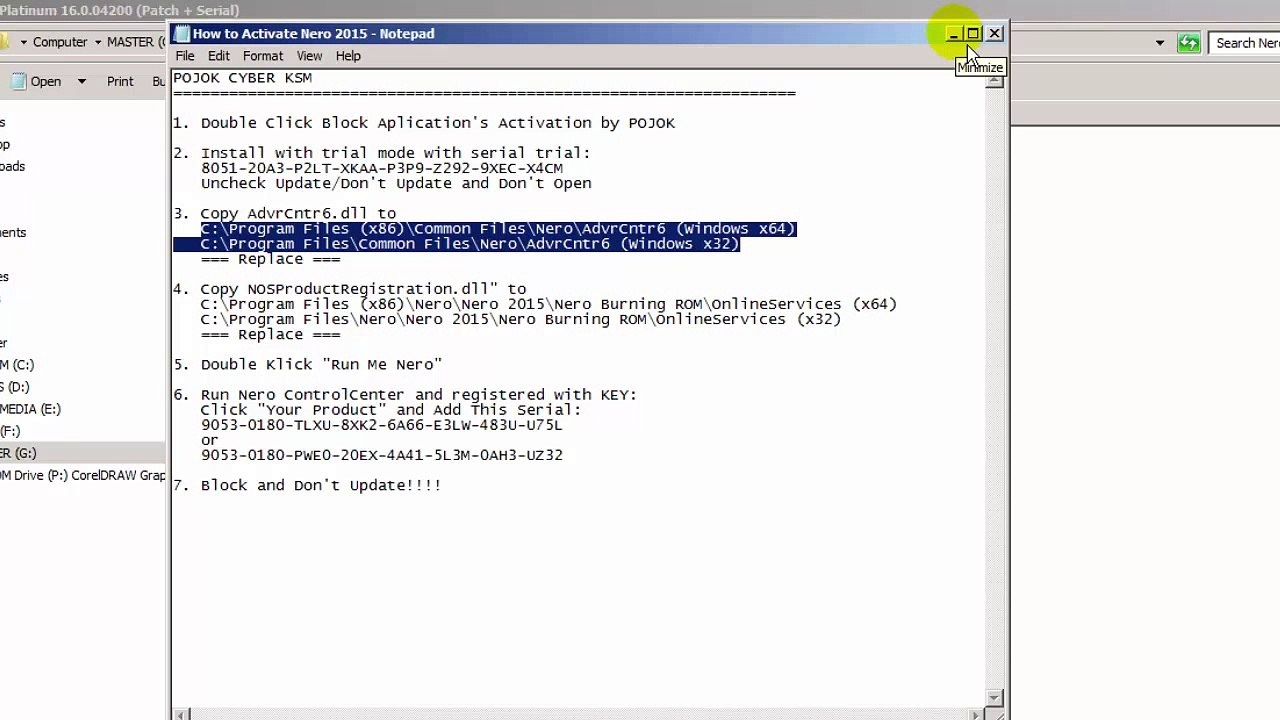Close the Notepad window
Image resolution: width=1280 pixels, height=720 pixels.
pos(995,34)
